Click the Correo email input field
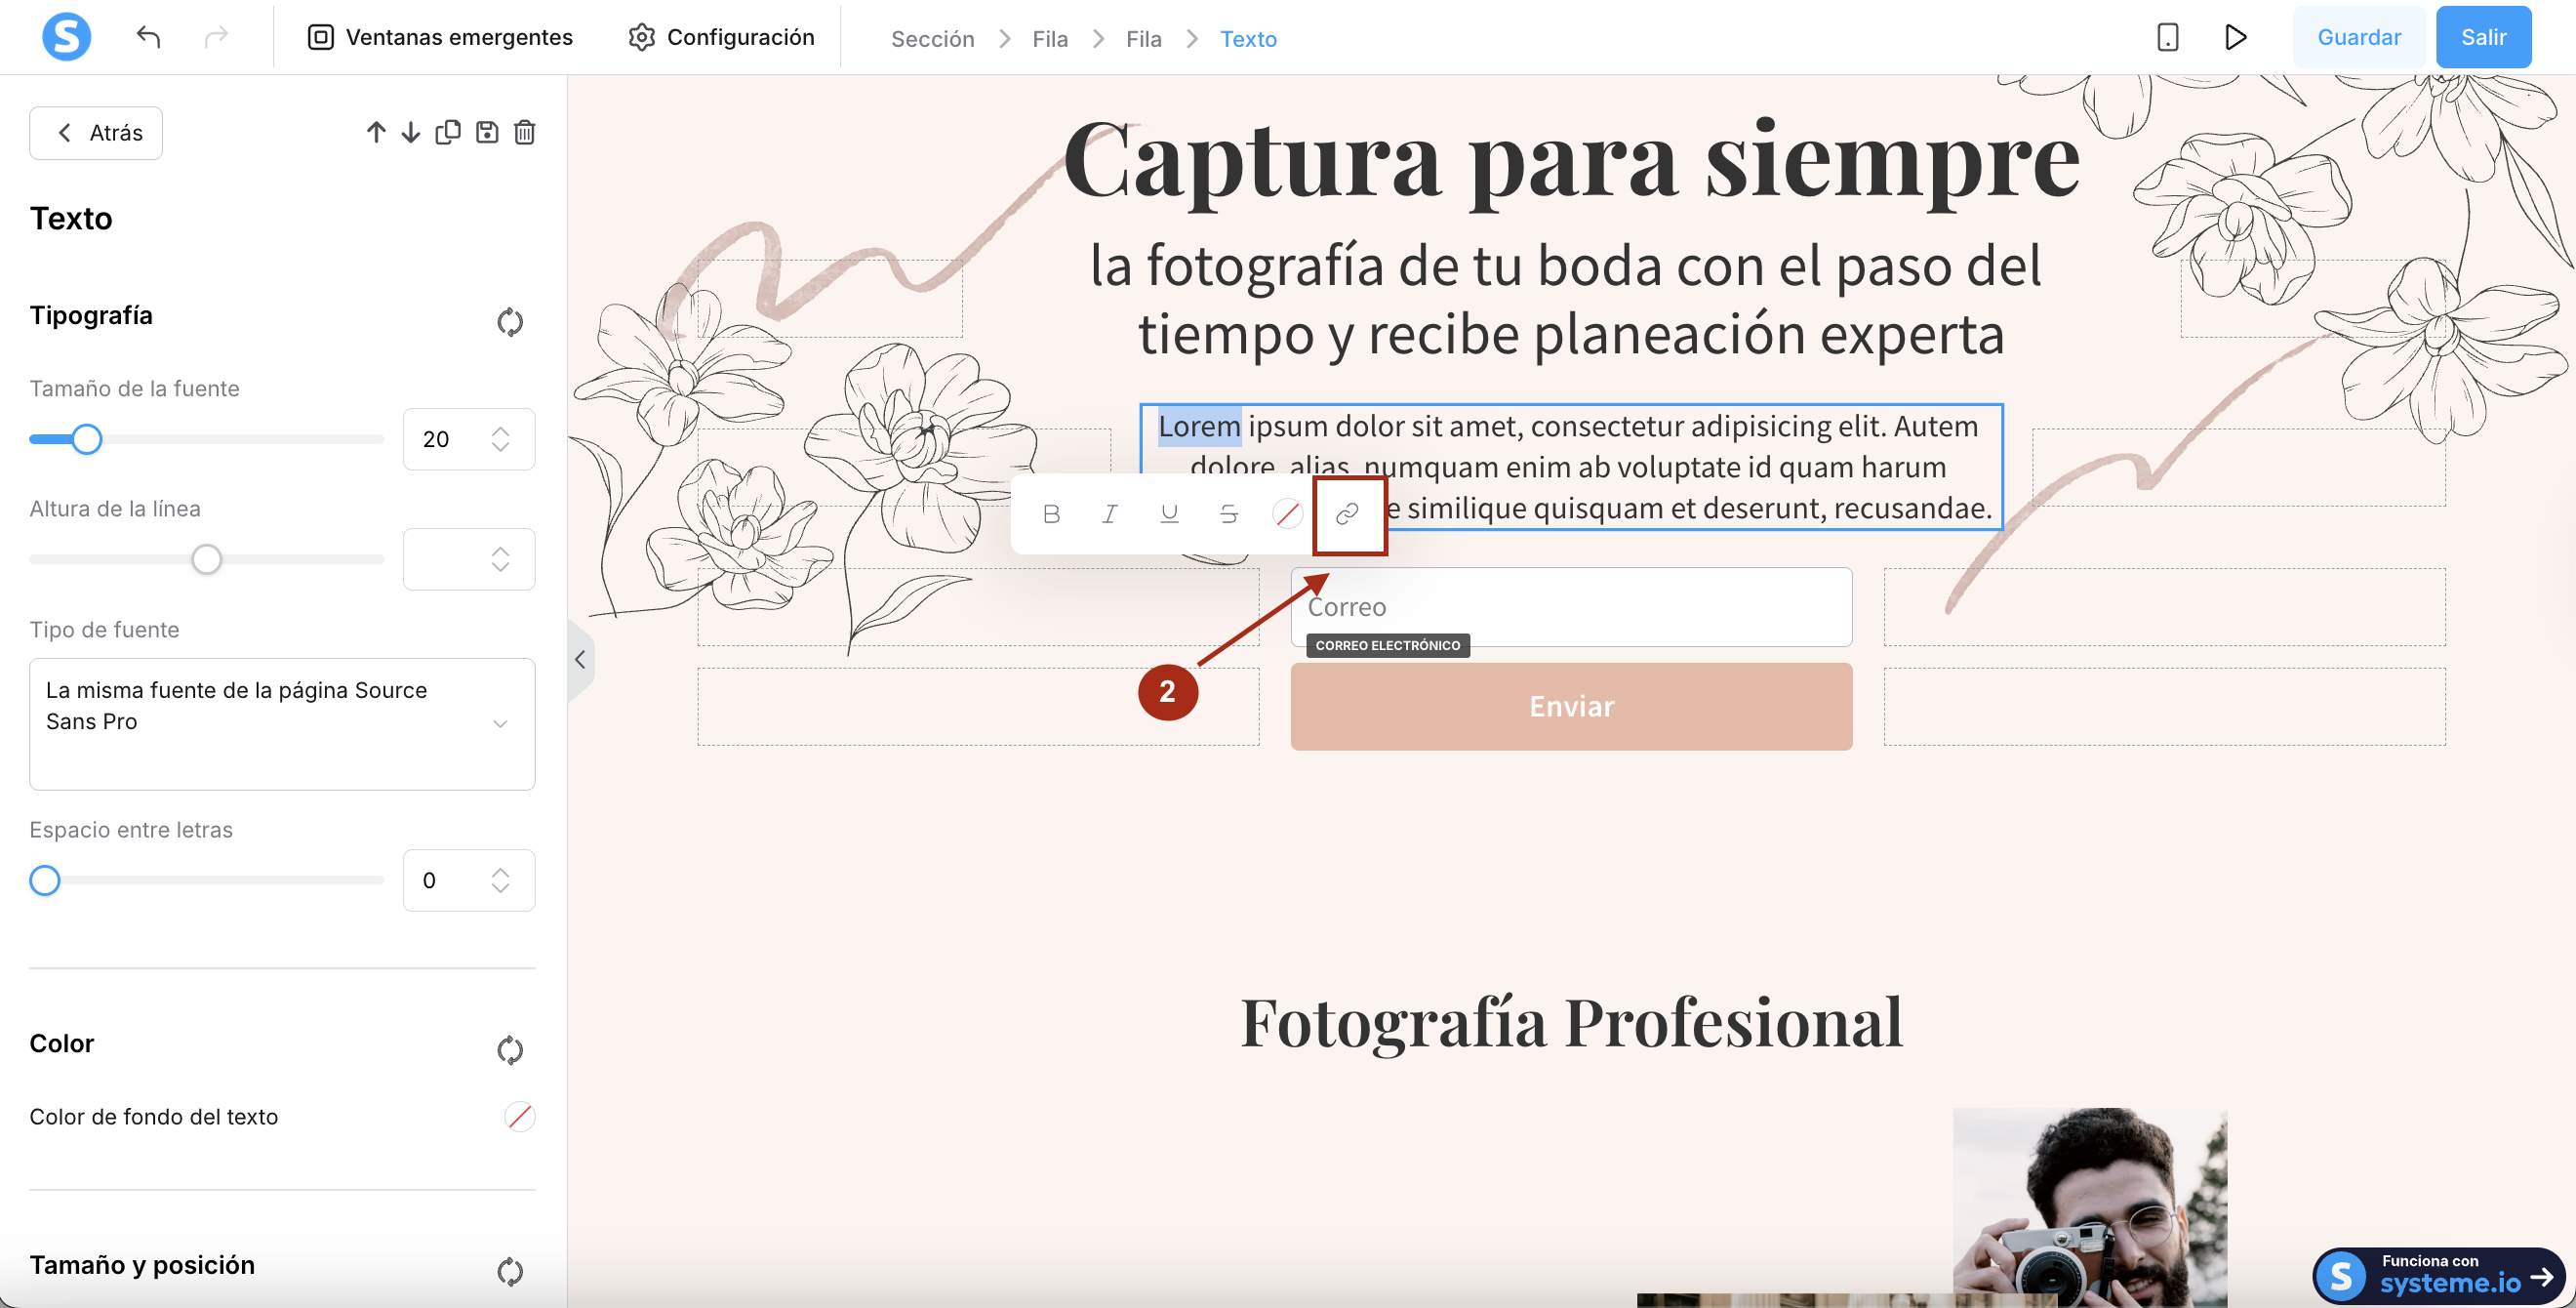 coord(1570,607)
